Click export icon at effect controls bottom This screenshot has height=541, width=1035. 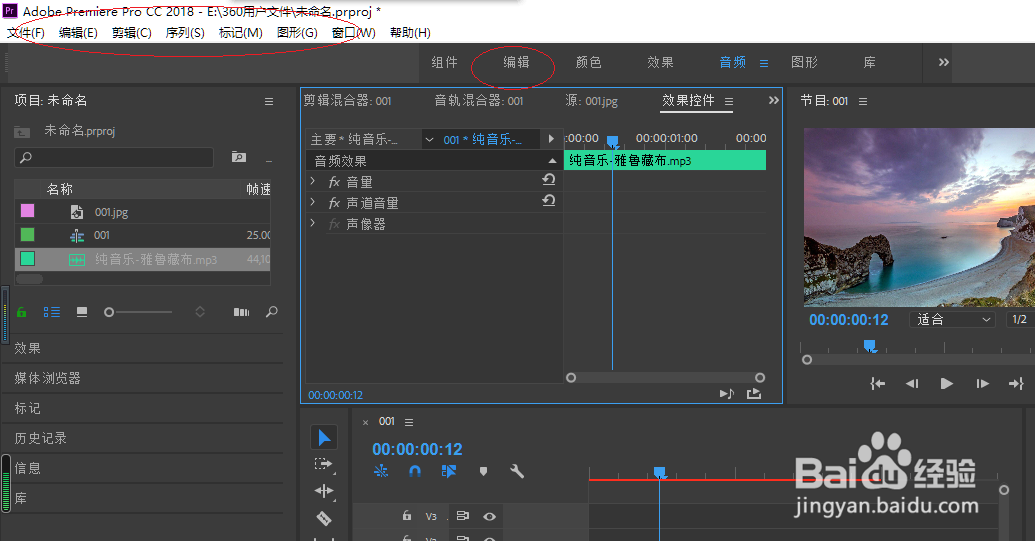(754, 394)
